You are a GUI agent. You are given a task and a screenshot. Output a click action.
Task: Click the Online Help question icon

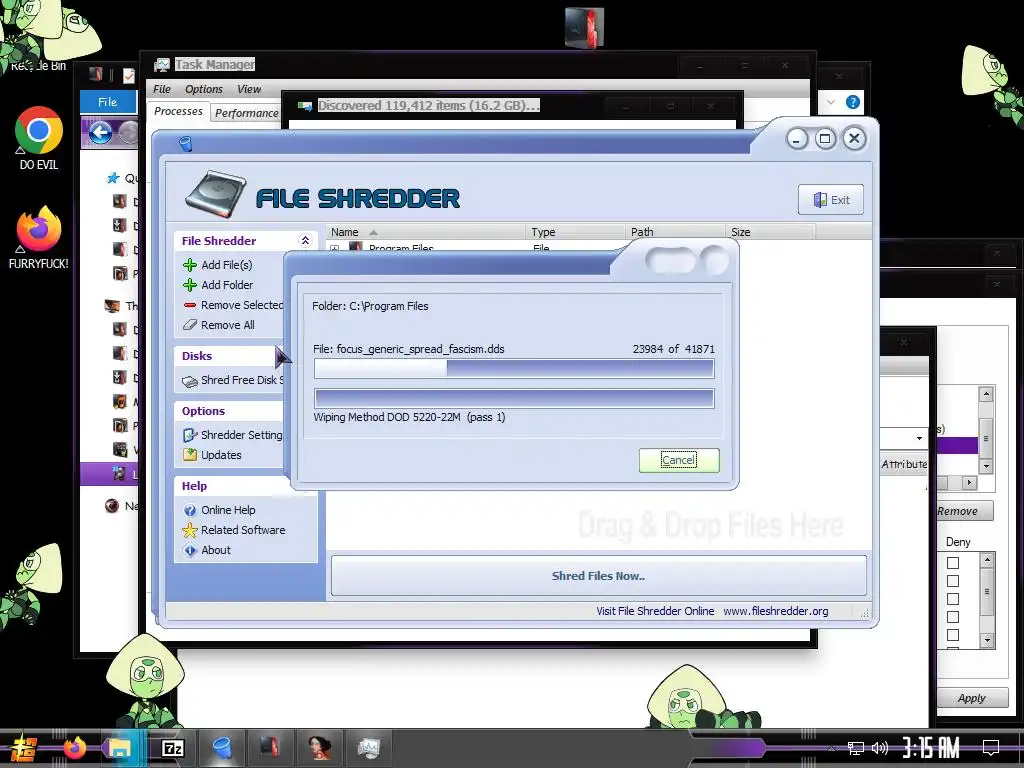(x=190, y=510)
